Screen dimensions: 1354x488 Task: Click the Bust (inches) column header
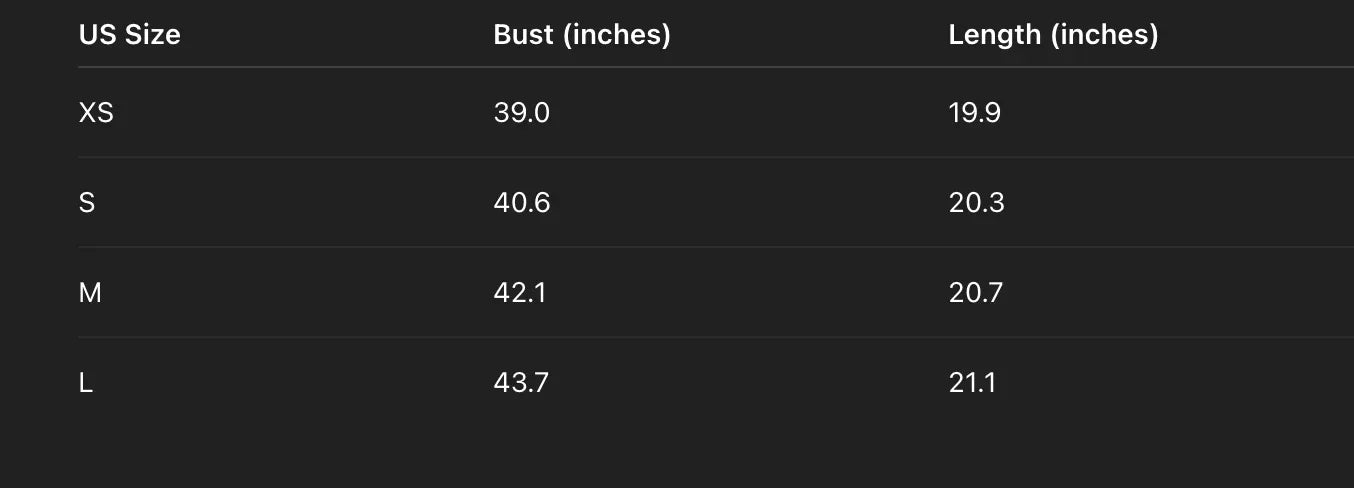pos(582,35)
